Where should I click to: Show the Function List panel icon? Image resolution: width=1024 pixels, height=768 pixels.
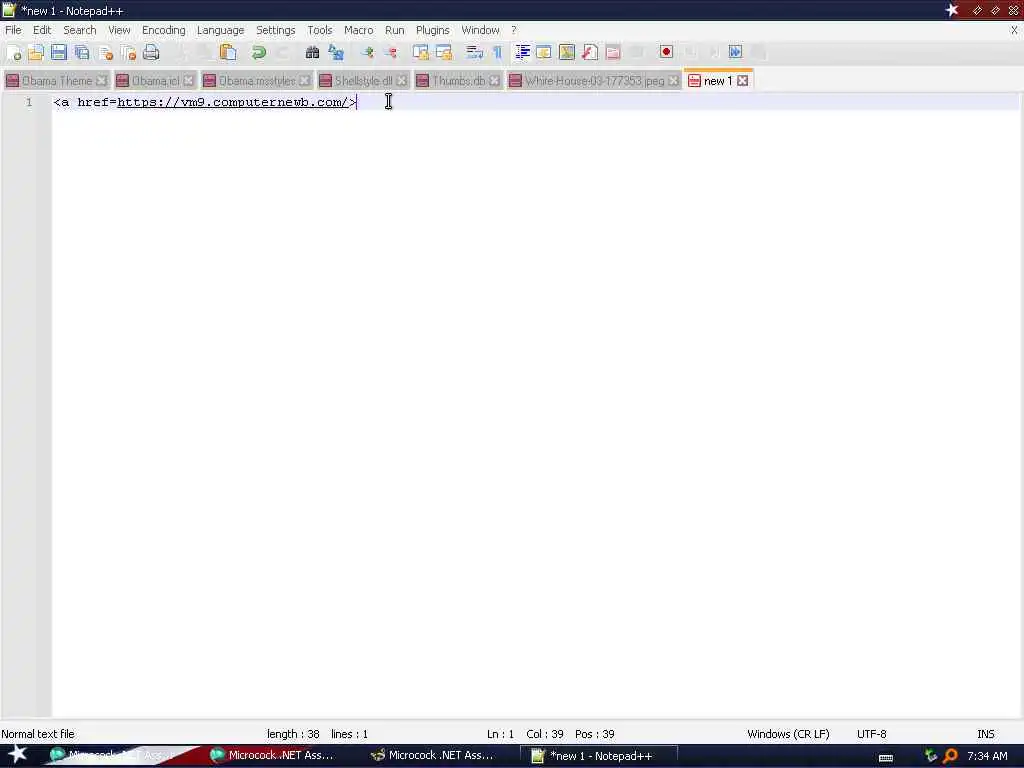pyautogui.click(x=590, y=52)
